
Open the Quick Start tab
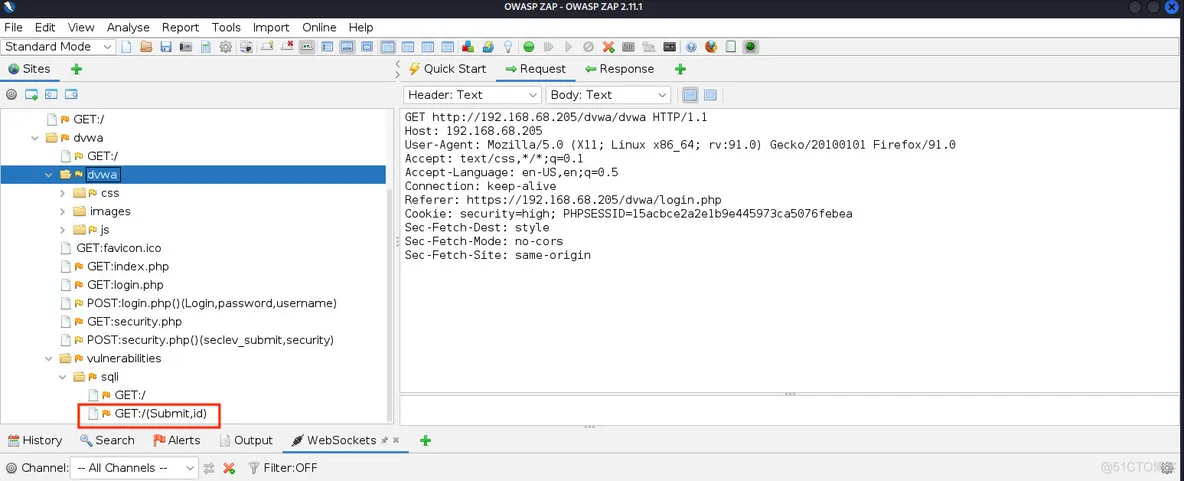pyautogui.click(x=447, y=69)
